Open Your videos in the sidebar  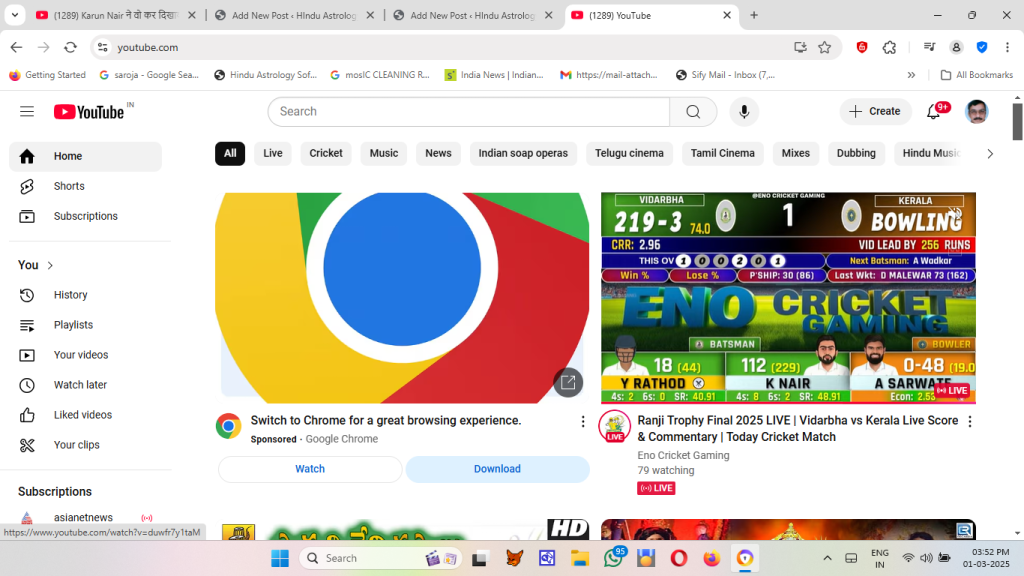click(86, 355)
